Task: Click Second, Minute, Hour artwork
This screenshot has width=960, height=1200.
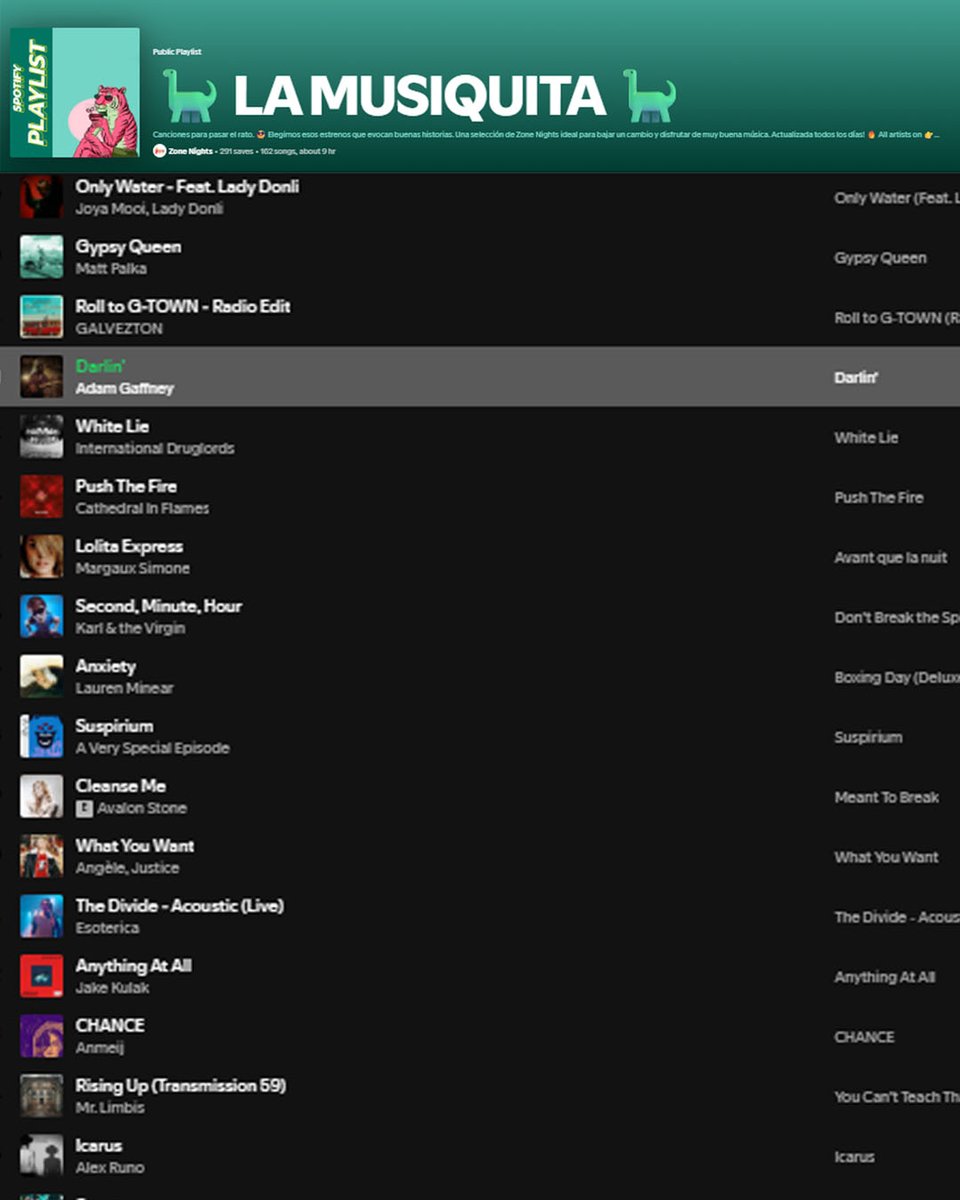Action: (x=41, y=617)
